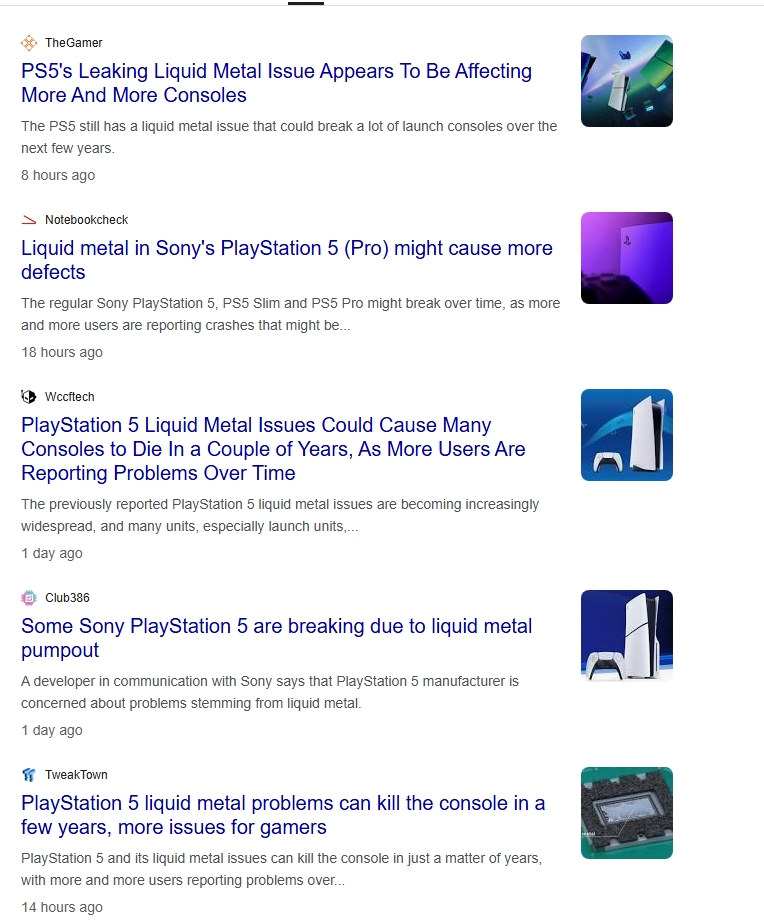This screenshot has width=764, height=924.
Task: Click the TweakTown source name
Action: [76, 775]
